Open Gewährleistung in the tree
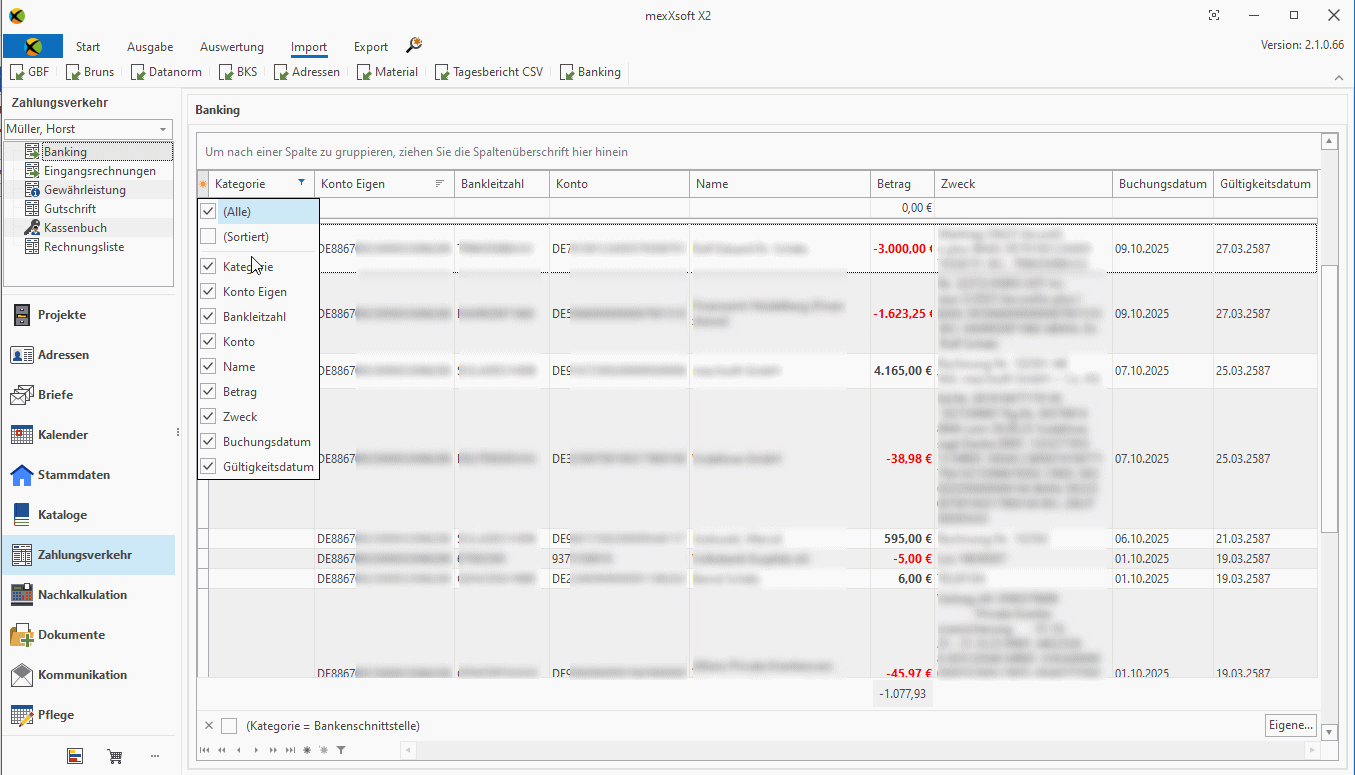 click(85, 190)
